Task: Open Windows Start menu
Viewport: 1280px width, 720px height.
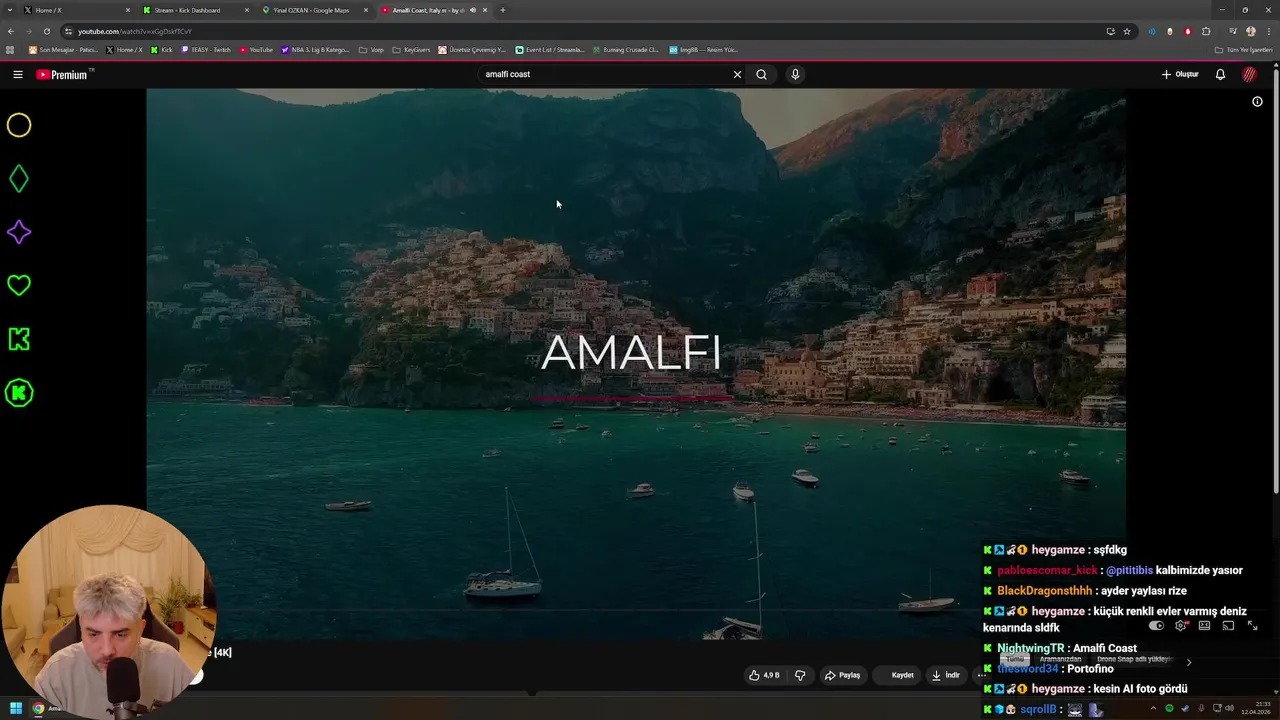Action: pos(16,708)
